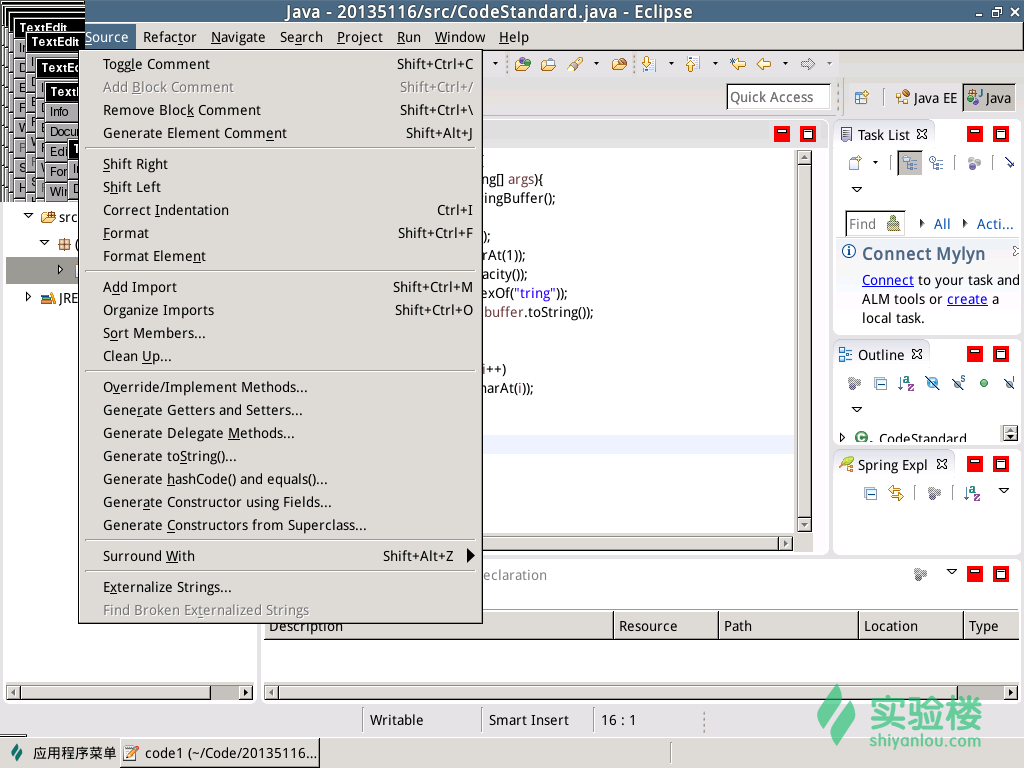This screenshot has width=1024, height=768.
Task: Toggle Hide Static Members in Outline
Action: [959, 383]
